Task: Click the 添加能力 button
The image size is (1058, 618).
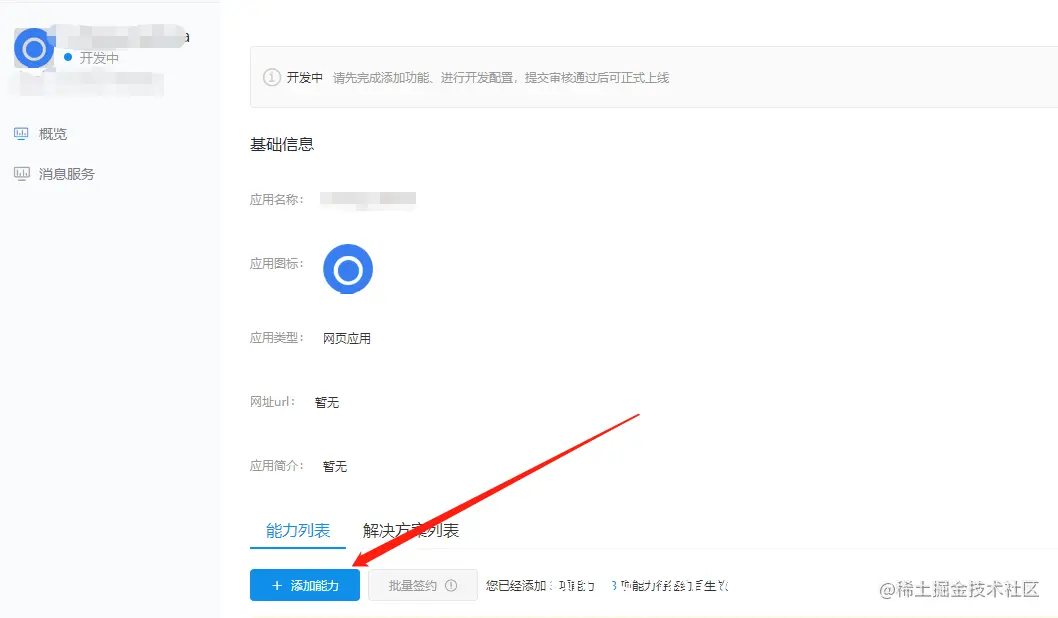Action: click(x=304, y=585)
